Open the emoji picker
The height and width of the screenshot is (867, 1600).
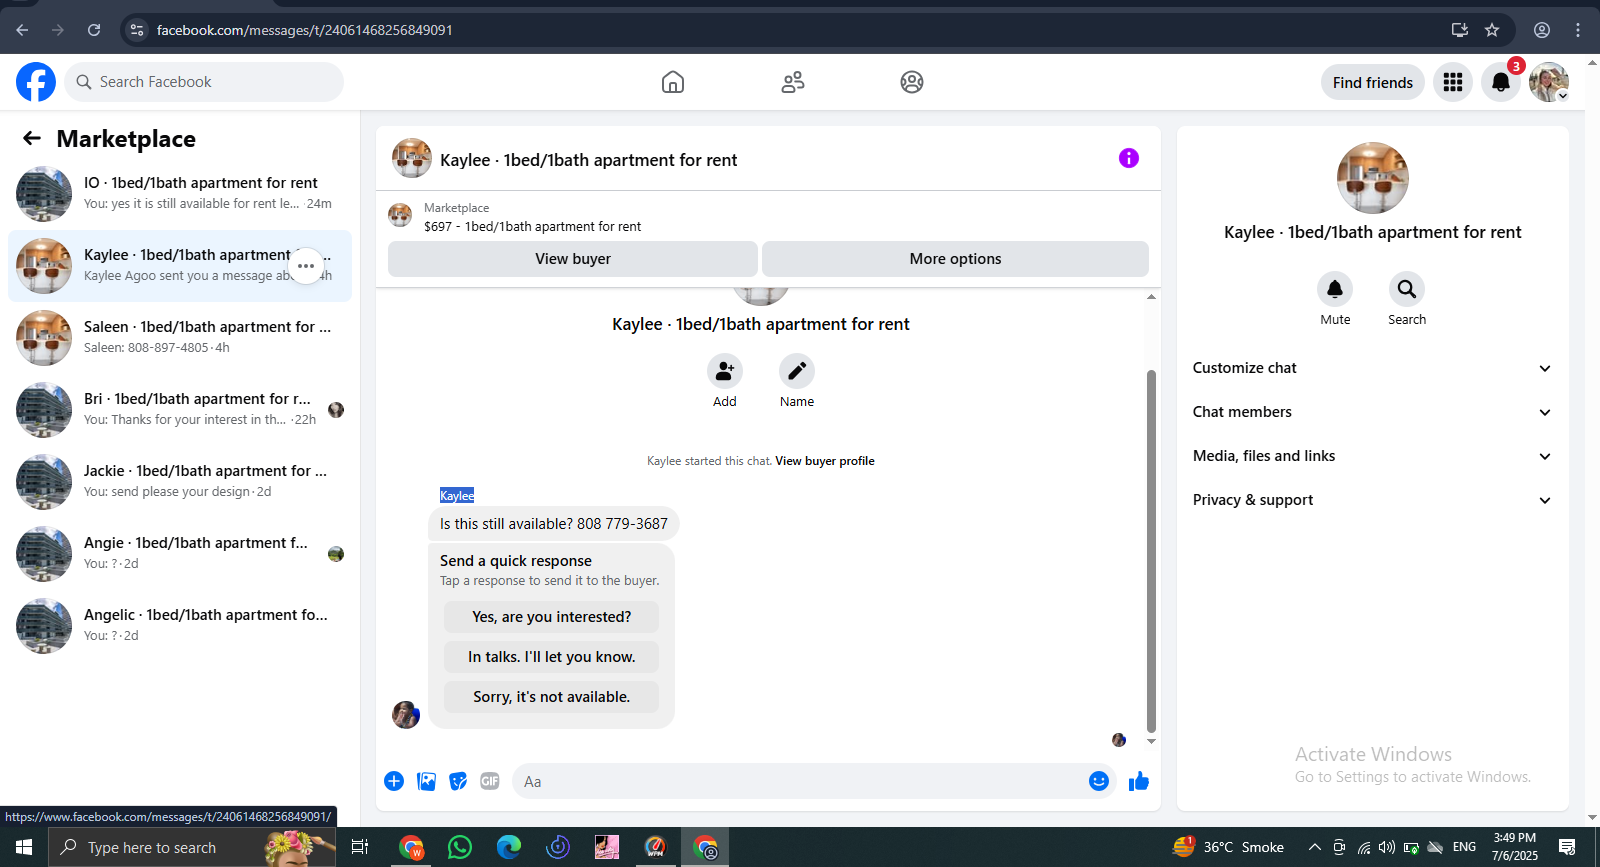(x=1099, y=781)
